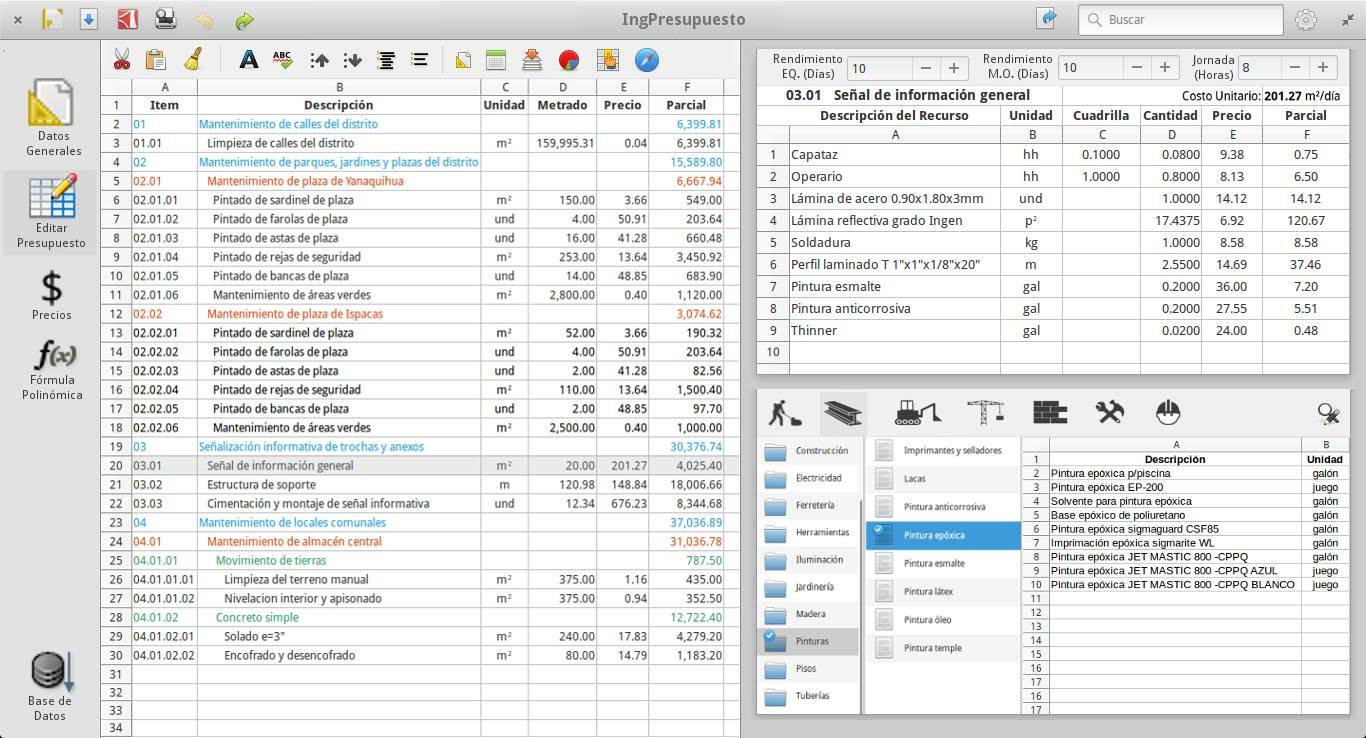This screenshot has height=738, width=1366.
Task: Select the Electricidad folder
Action: (x=808, y=478)
